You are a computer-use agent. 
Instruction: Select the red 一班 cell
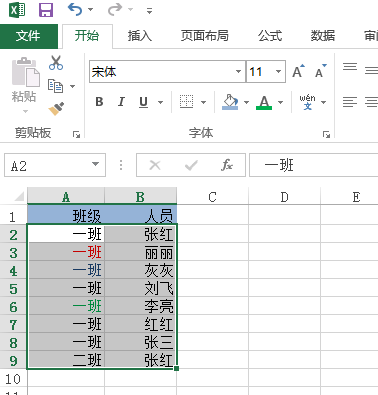point(66,252)
